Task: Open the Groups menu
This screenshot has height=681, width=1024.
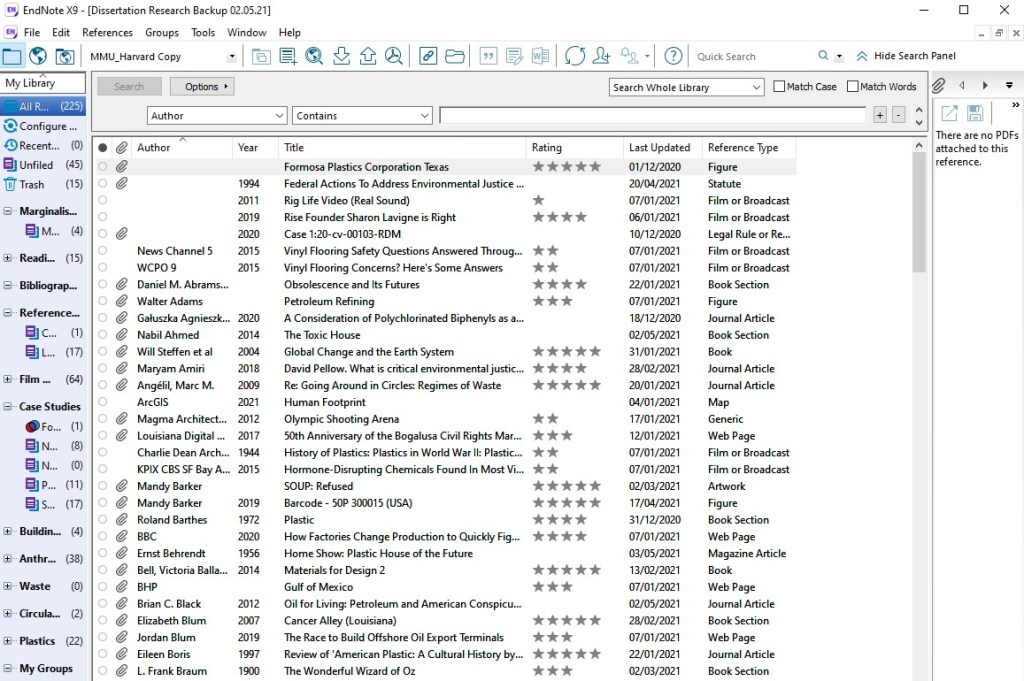Action: point(162,32)
